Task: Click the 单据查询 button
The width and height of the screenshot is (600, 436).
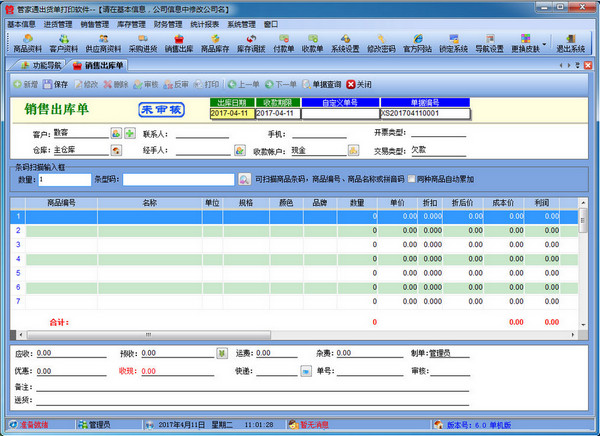Action: pyautogui.click(x=319, y=84)
